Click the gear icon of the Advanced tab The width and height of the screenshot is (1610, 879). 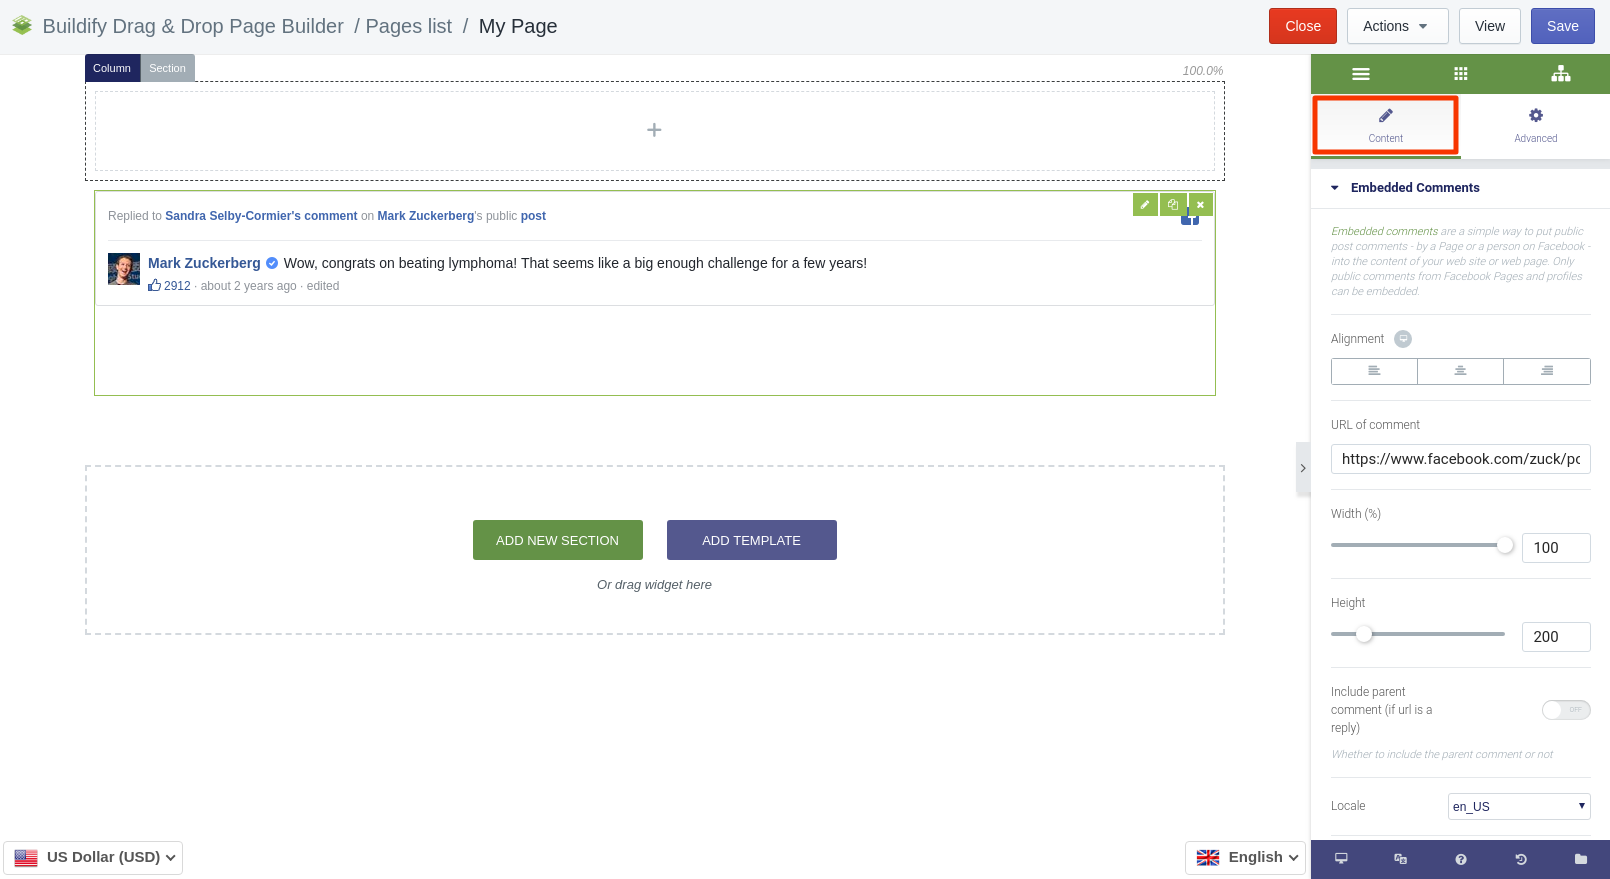(1535, 116)
